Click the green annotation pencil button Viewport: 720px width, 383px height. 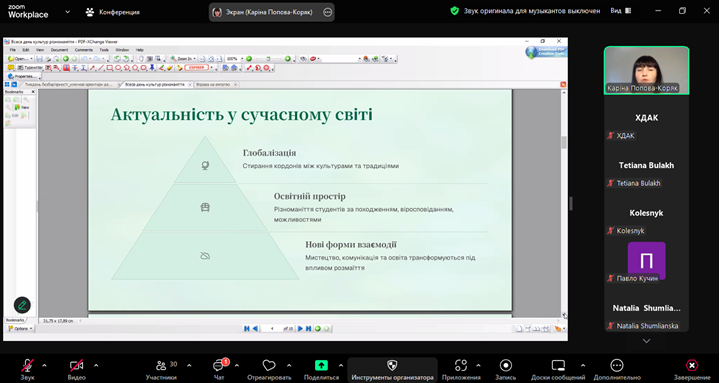pyautogui.click(x=22, y=305)
